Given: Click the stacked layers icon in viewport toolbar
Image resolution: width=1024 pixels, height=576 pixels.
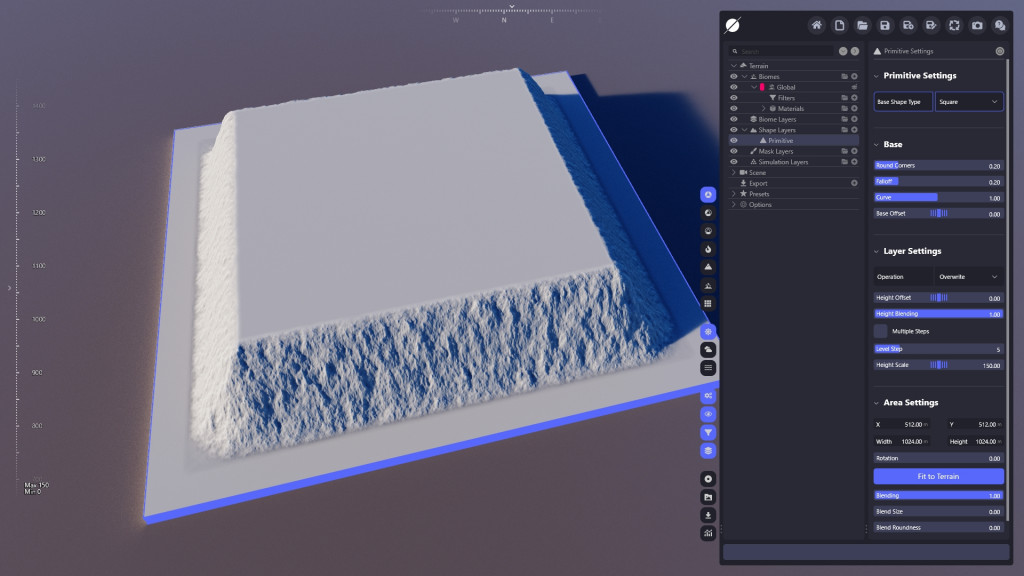Looking at the screenshot, I should point(708,451).
